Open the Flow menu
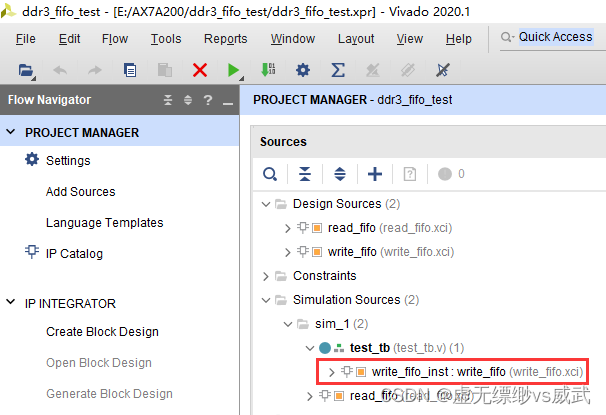The image size is (606, 415). click(115, 39)
